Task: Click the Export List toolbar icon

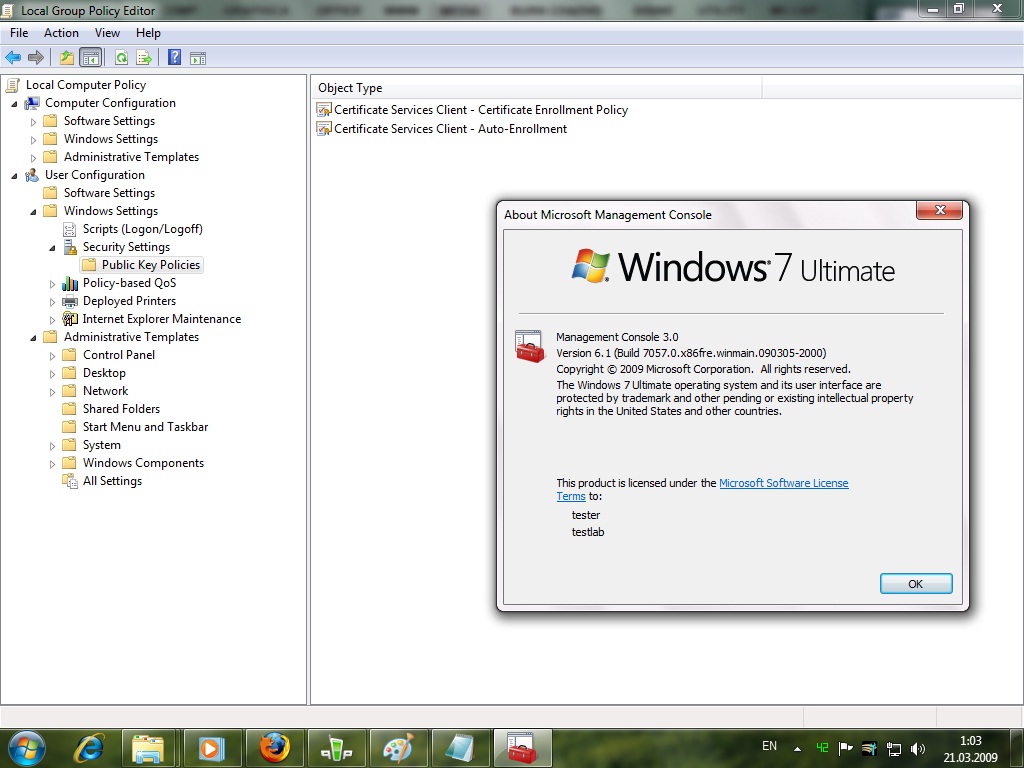Action: (144, 57)
